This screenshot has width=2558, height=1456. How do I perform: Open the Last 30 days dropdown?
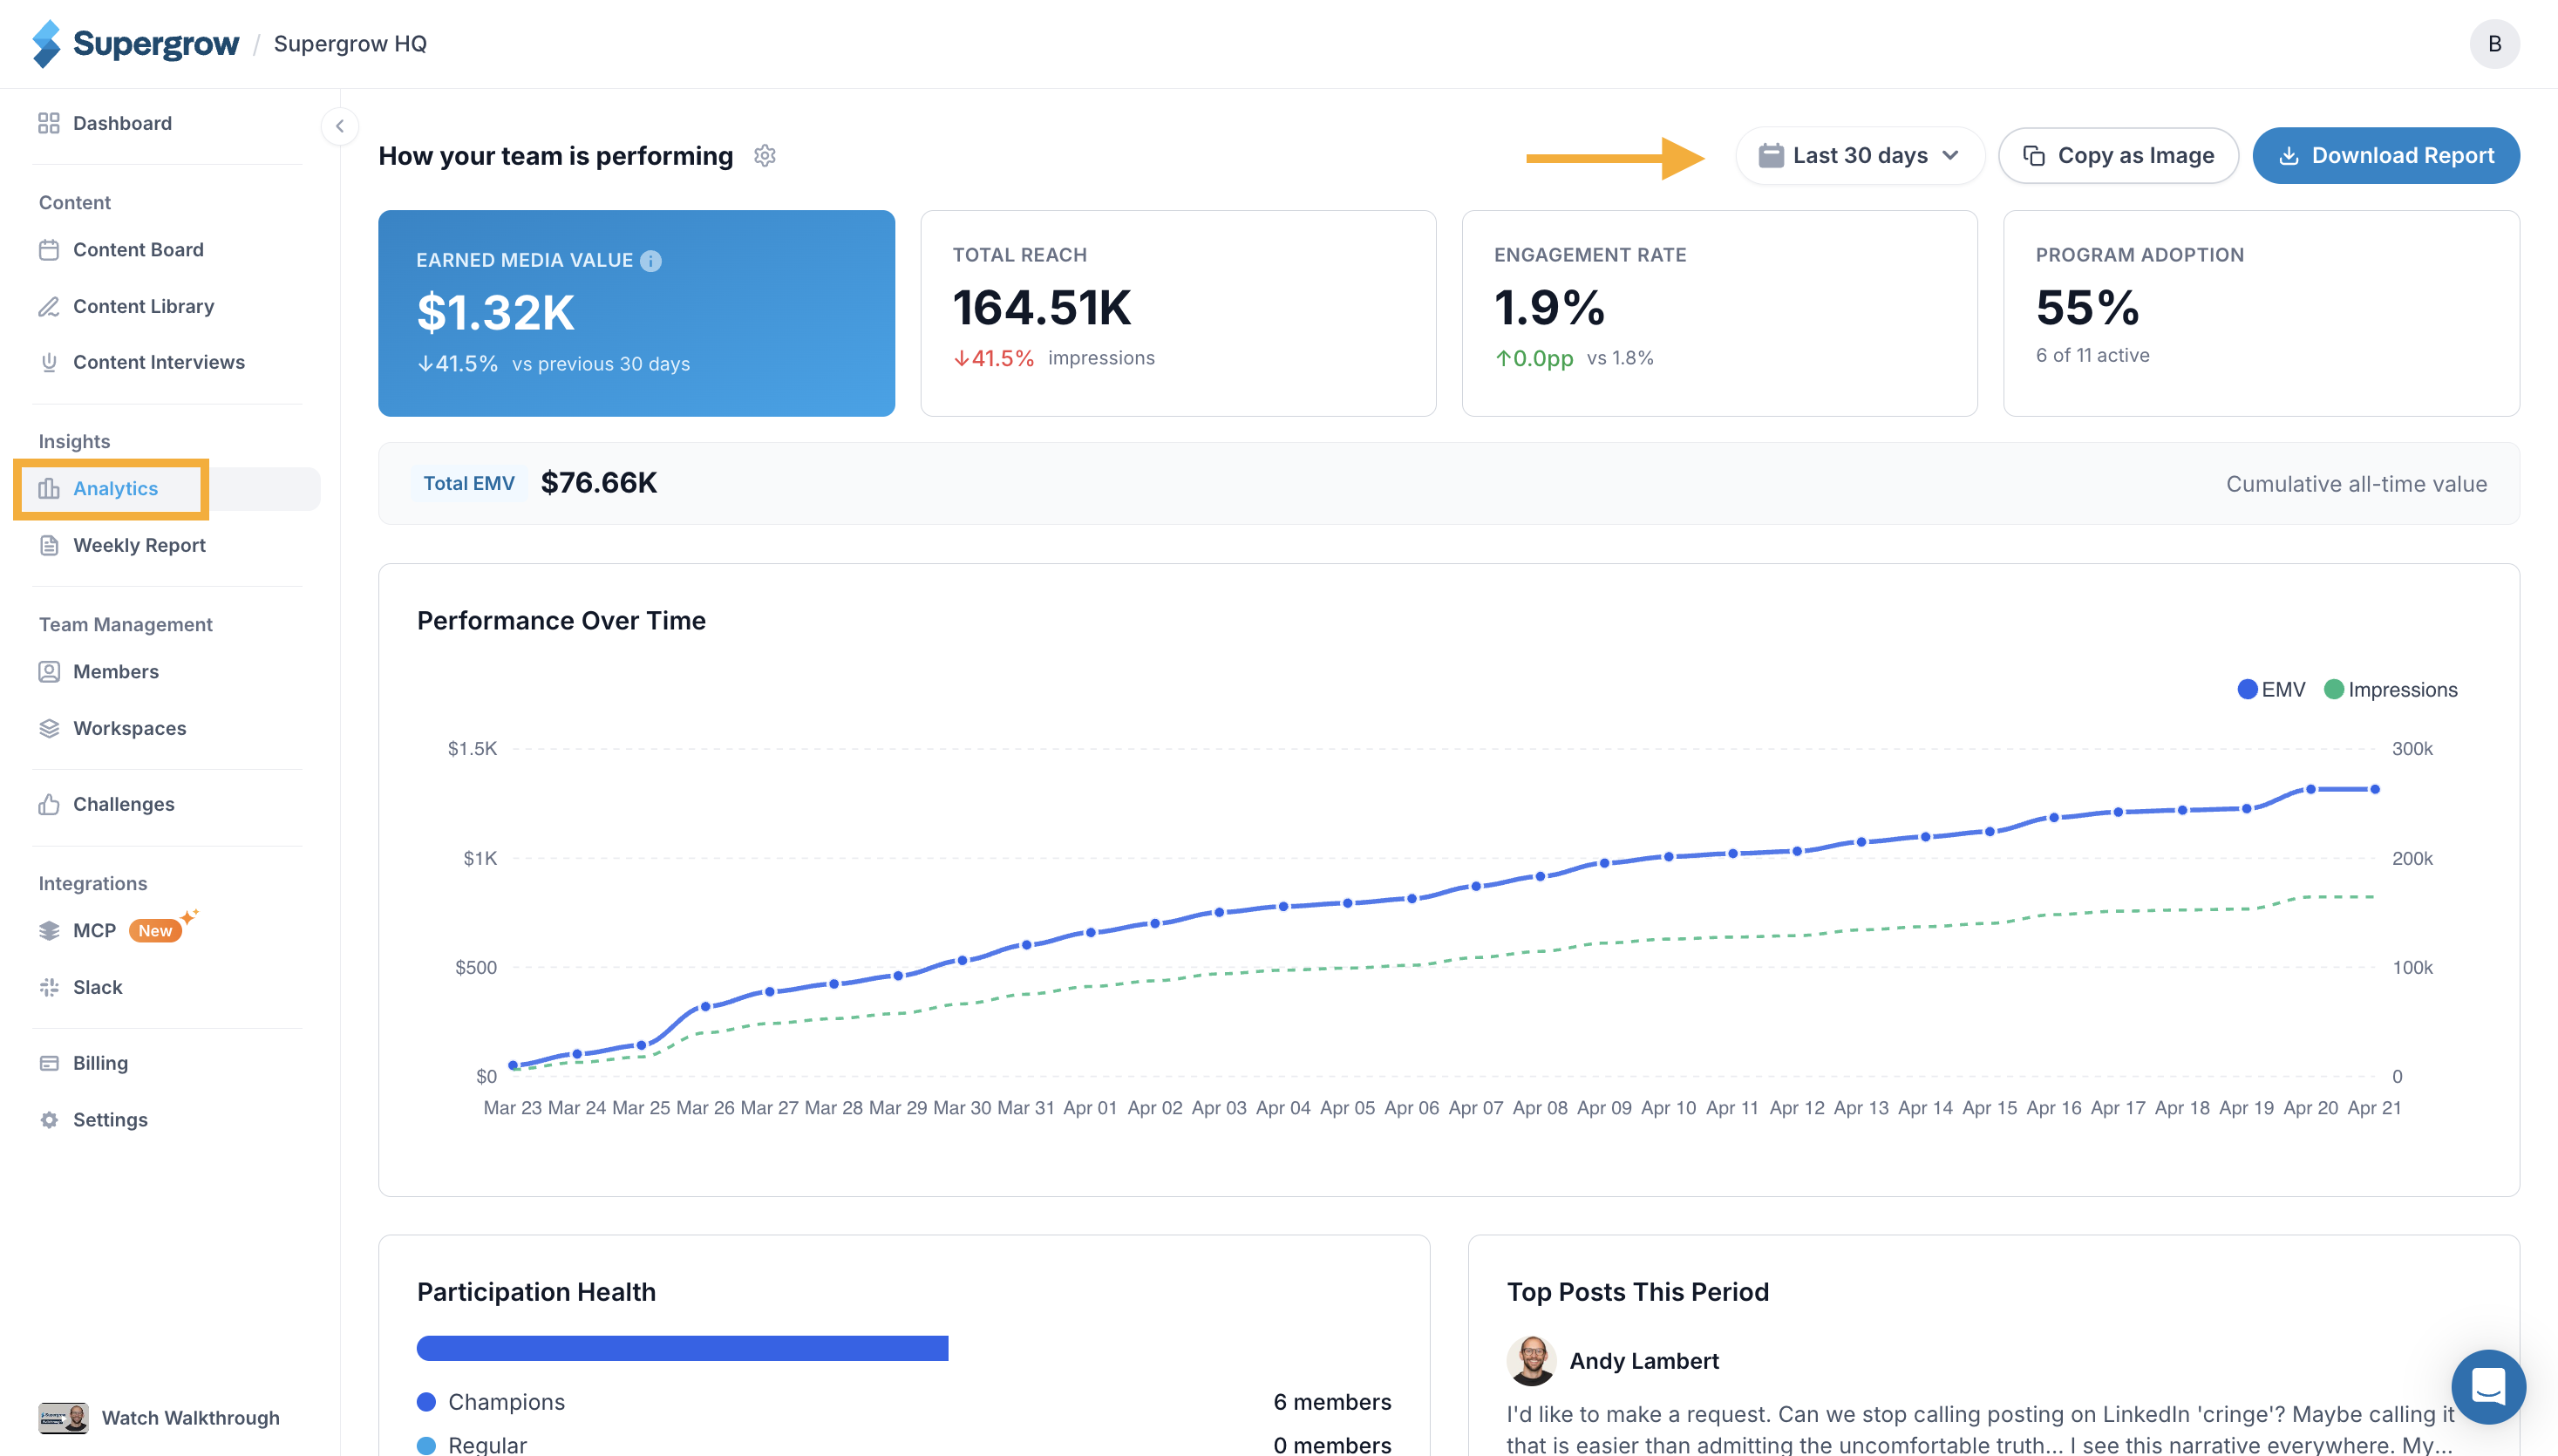[x=1859, y=155]
